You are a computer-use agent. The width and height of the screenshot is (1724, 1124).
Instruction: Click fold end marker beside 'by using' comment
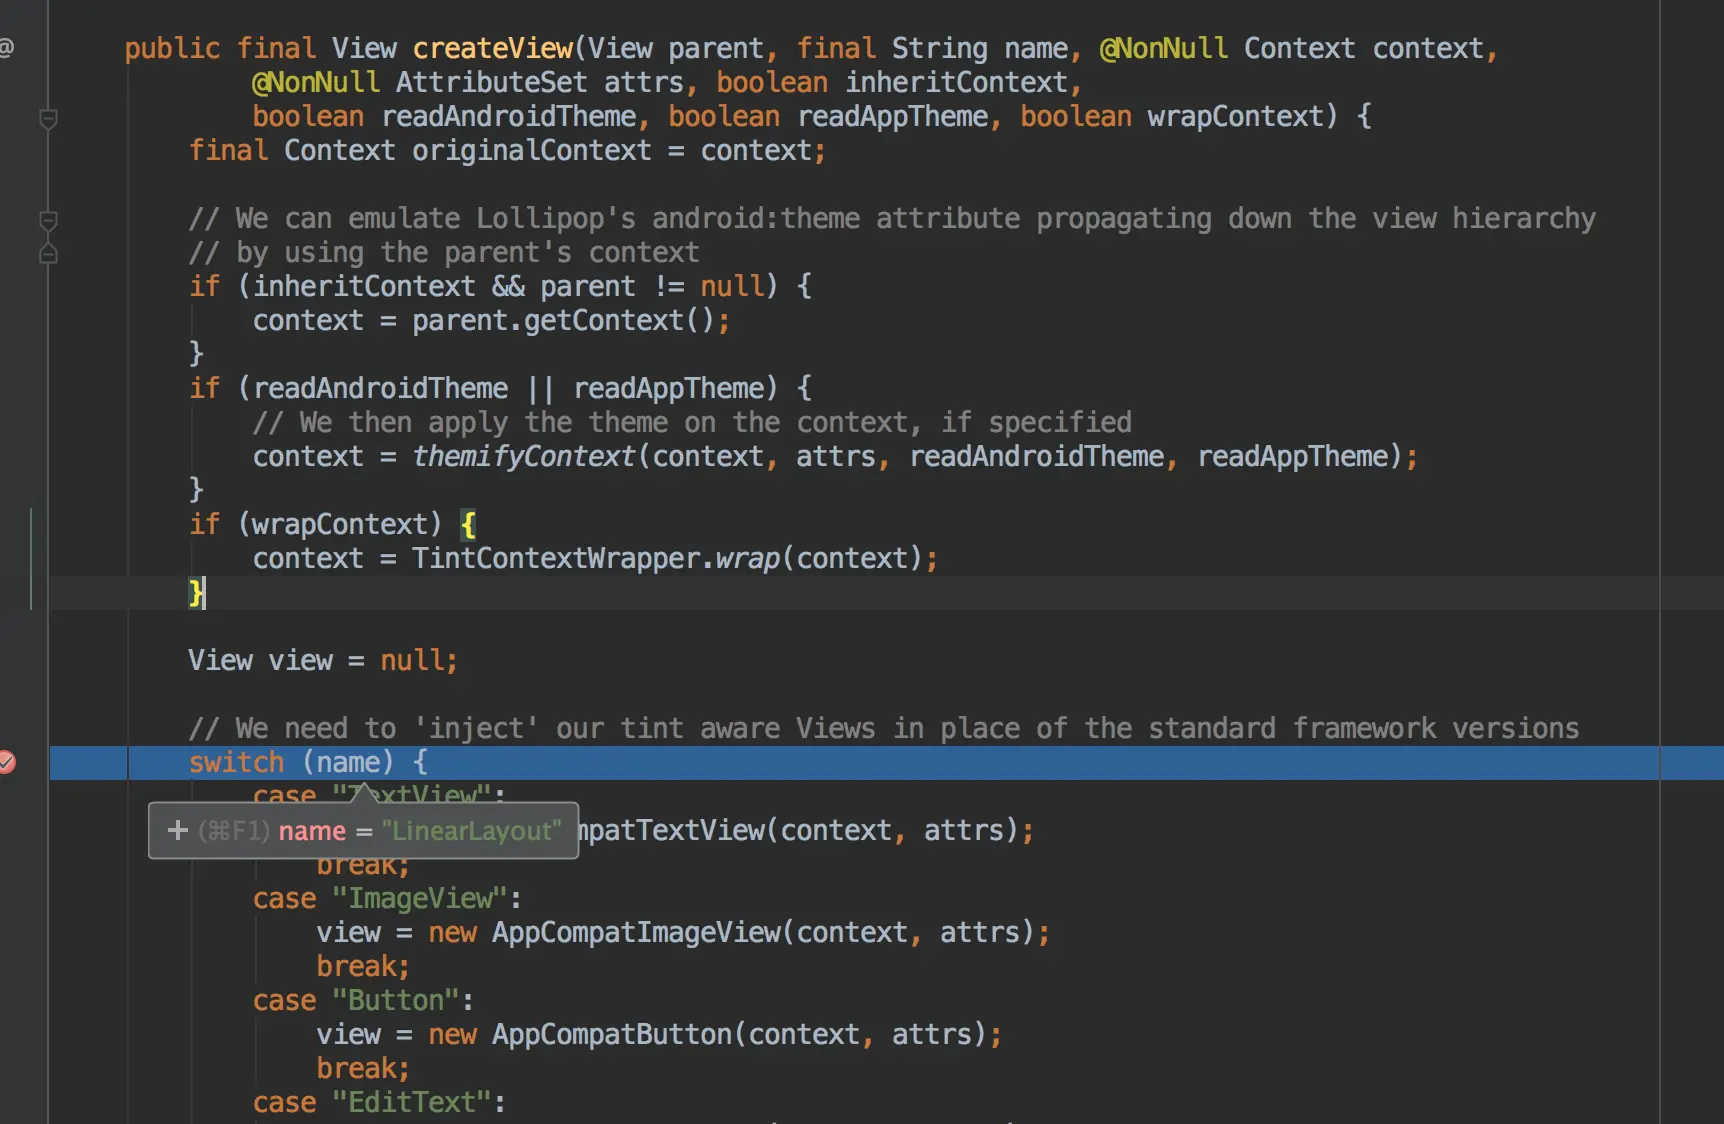(x=48, y=253)
